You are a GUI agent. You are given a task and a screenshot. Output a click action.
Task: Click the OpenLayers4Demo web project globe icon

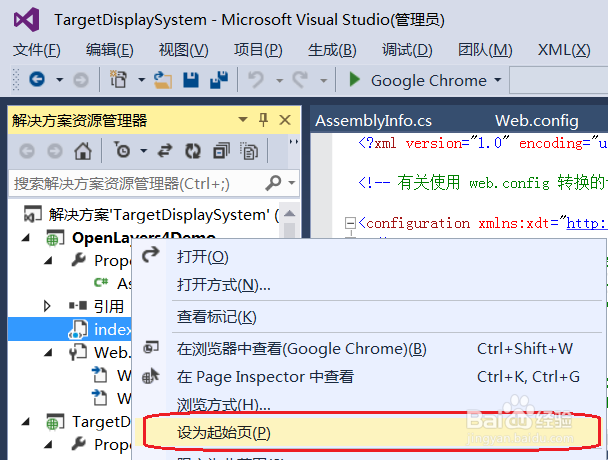(x=55, y=238)
